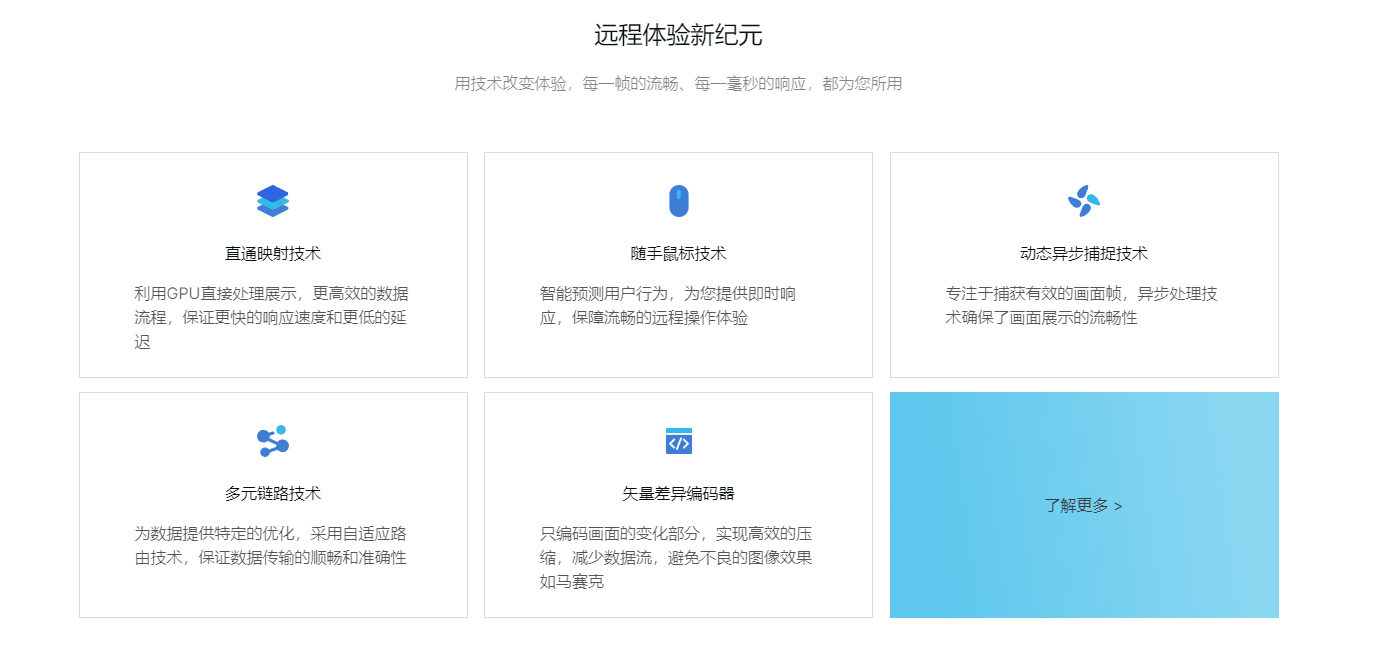Select the 随手鼠标技术 card title
Viewport: 1376px width, 648px height.
(678, 254)
